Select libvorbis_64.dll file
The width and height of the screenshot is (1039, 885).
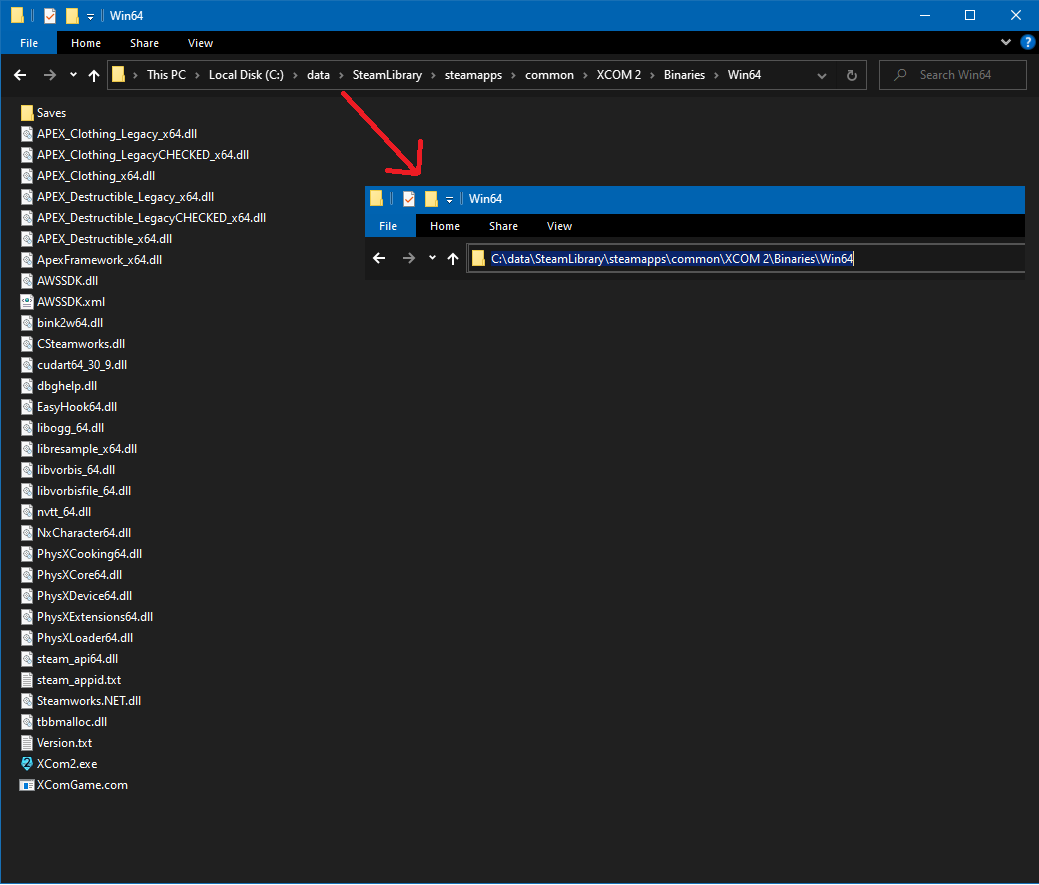coord(68,470)
